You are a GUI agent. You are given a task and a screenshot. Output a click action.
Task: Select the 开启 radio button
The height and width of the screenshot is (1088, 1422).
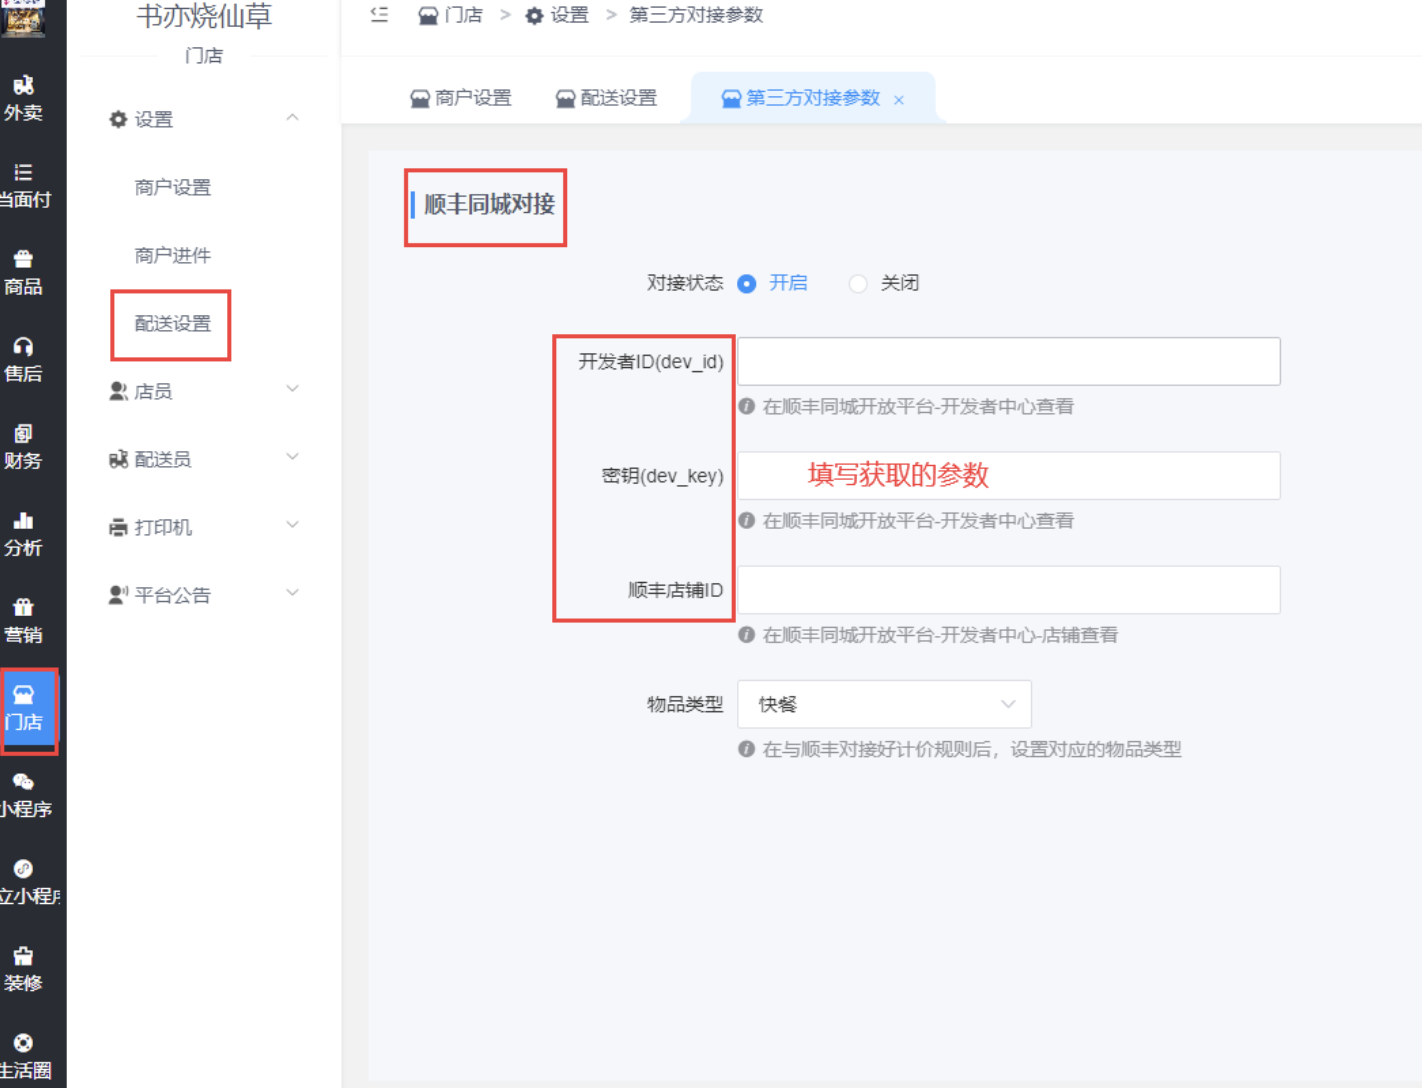[747, 284]
